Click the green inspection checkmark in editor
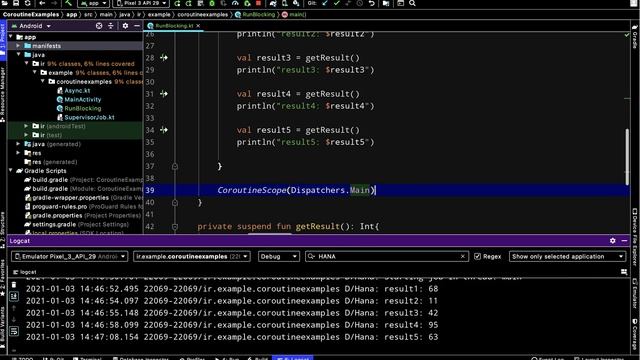640x360 pixels. pyautogui.click(x=627, y=35)
